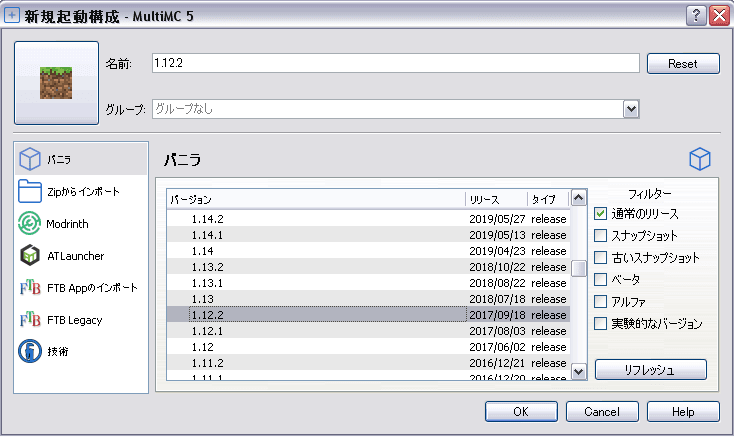Select version 1.12 row
This screenshot has width=734, height=437.
click(368, 347)
